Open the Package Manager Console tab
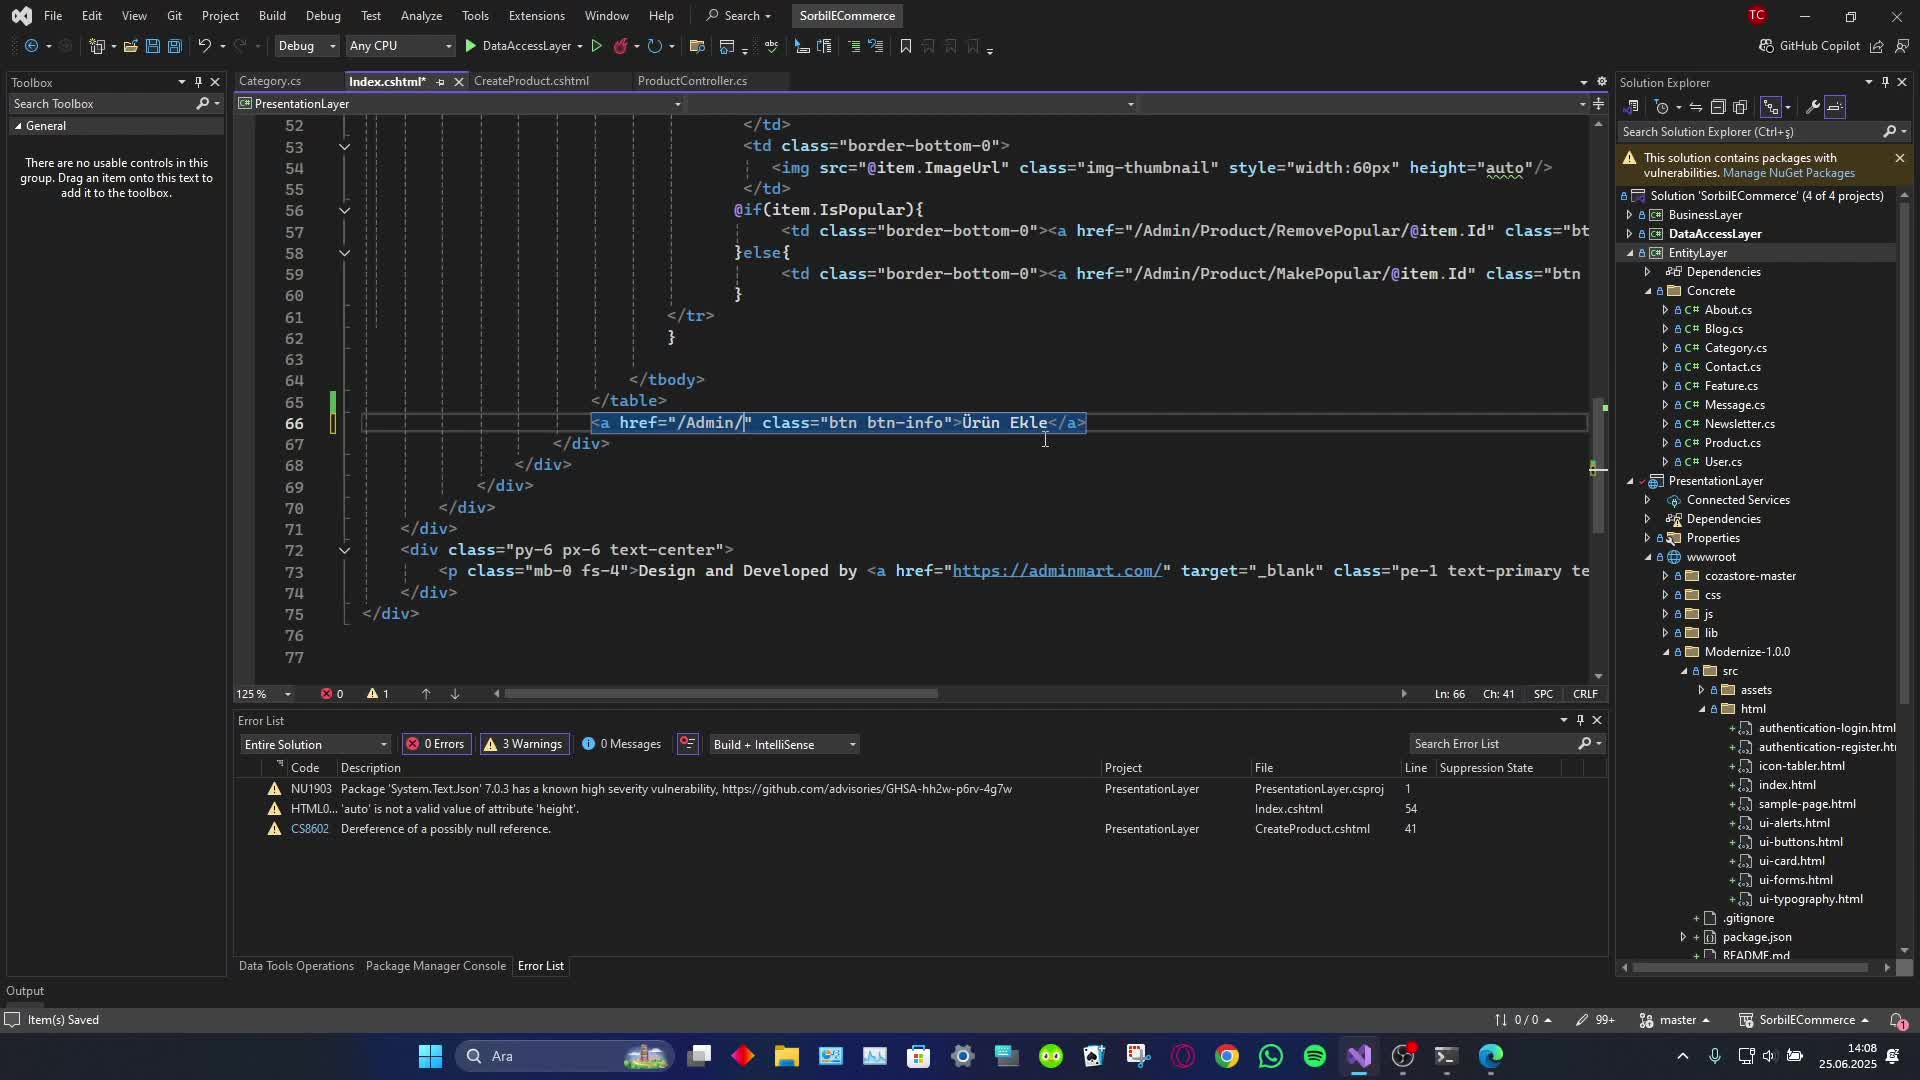This screenshot has height=1080, width=1920. coord(435,966)
